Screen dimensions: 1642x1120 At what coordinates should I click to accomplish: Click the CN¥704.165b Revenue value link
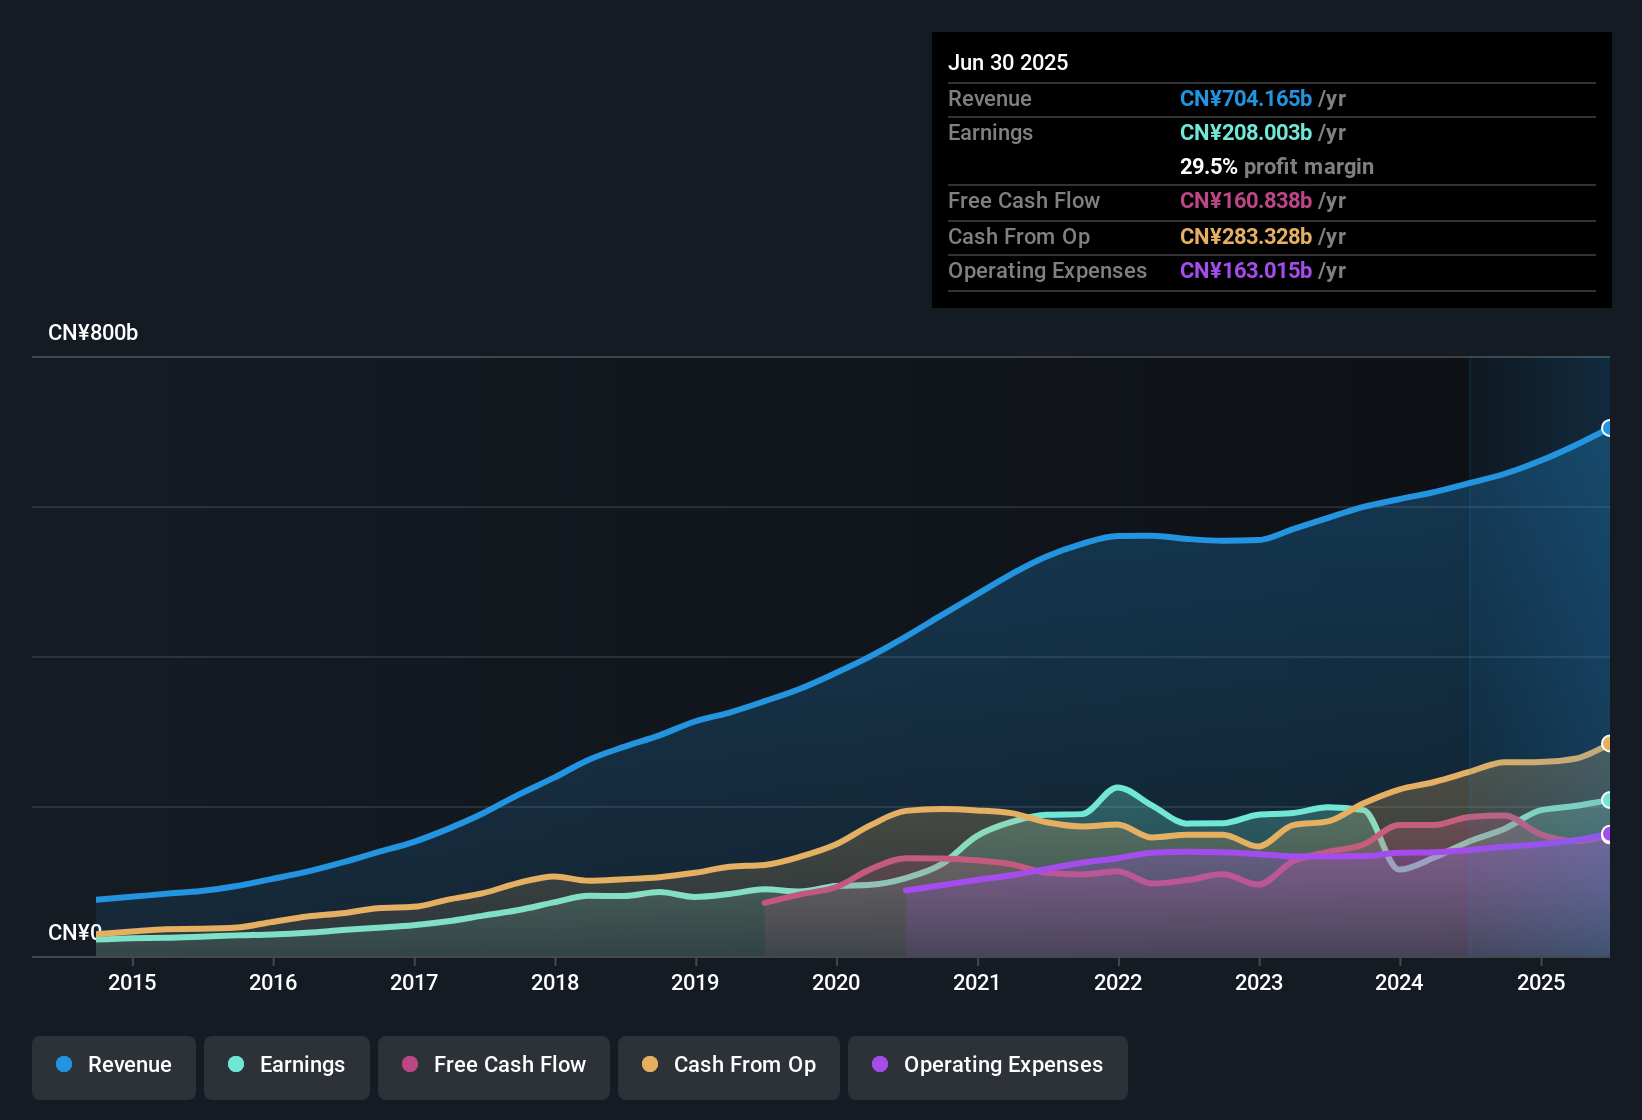coord(1245,98)
